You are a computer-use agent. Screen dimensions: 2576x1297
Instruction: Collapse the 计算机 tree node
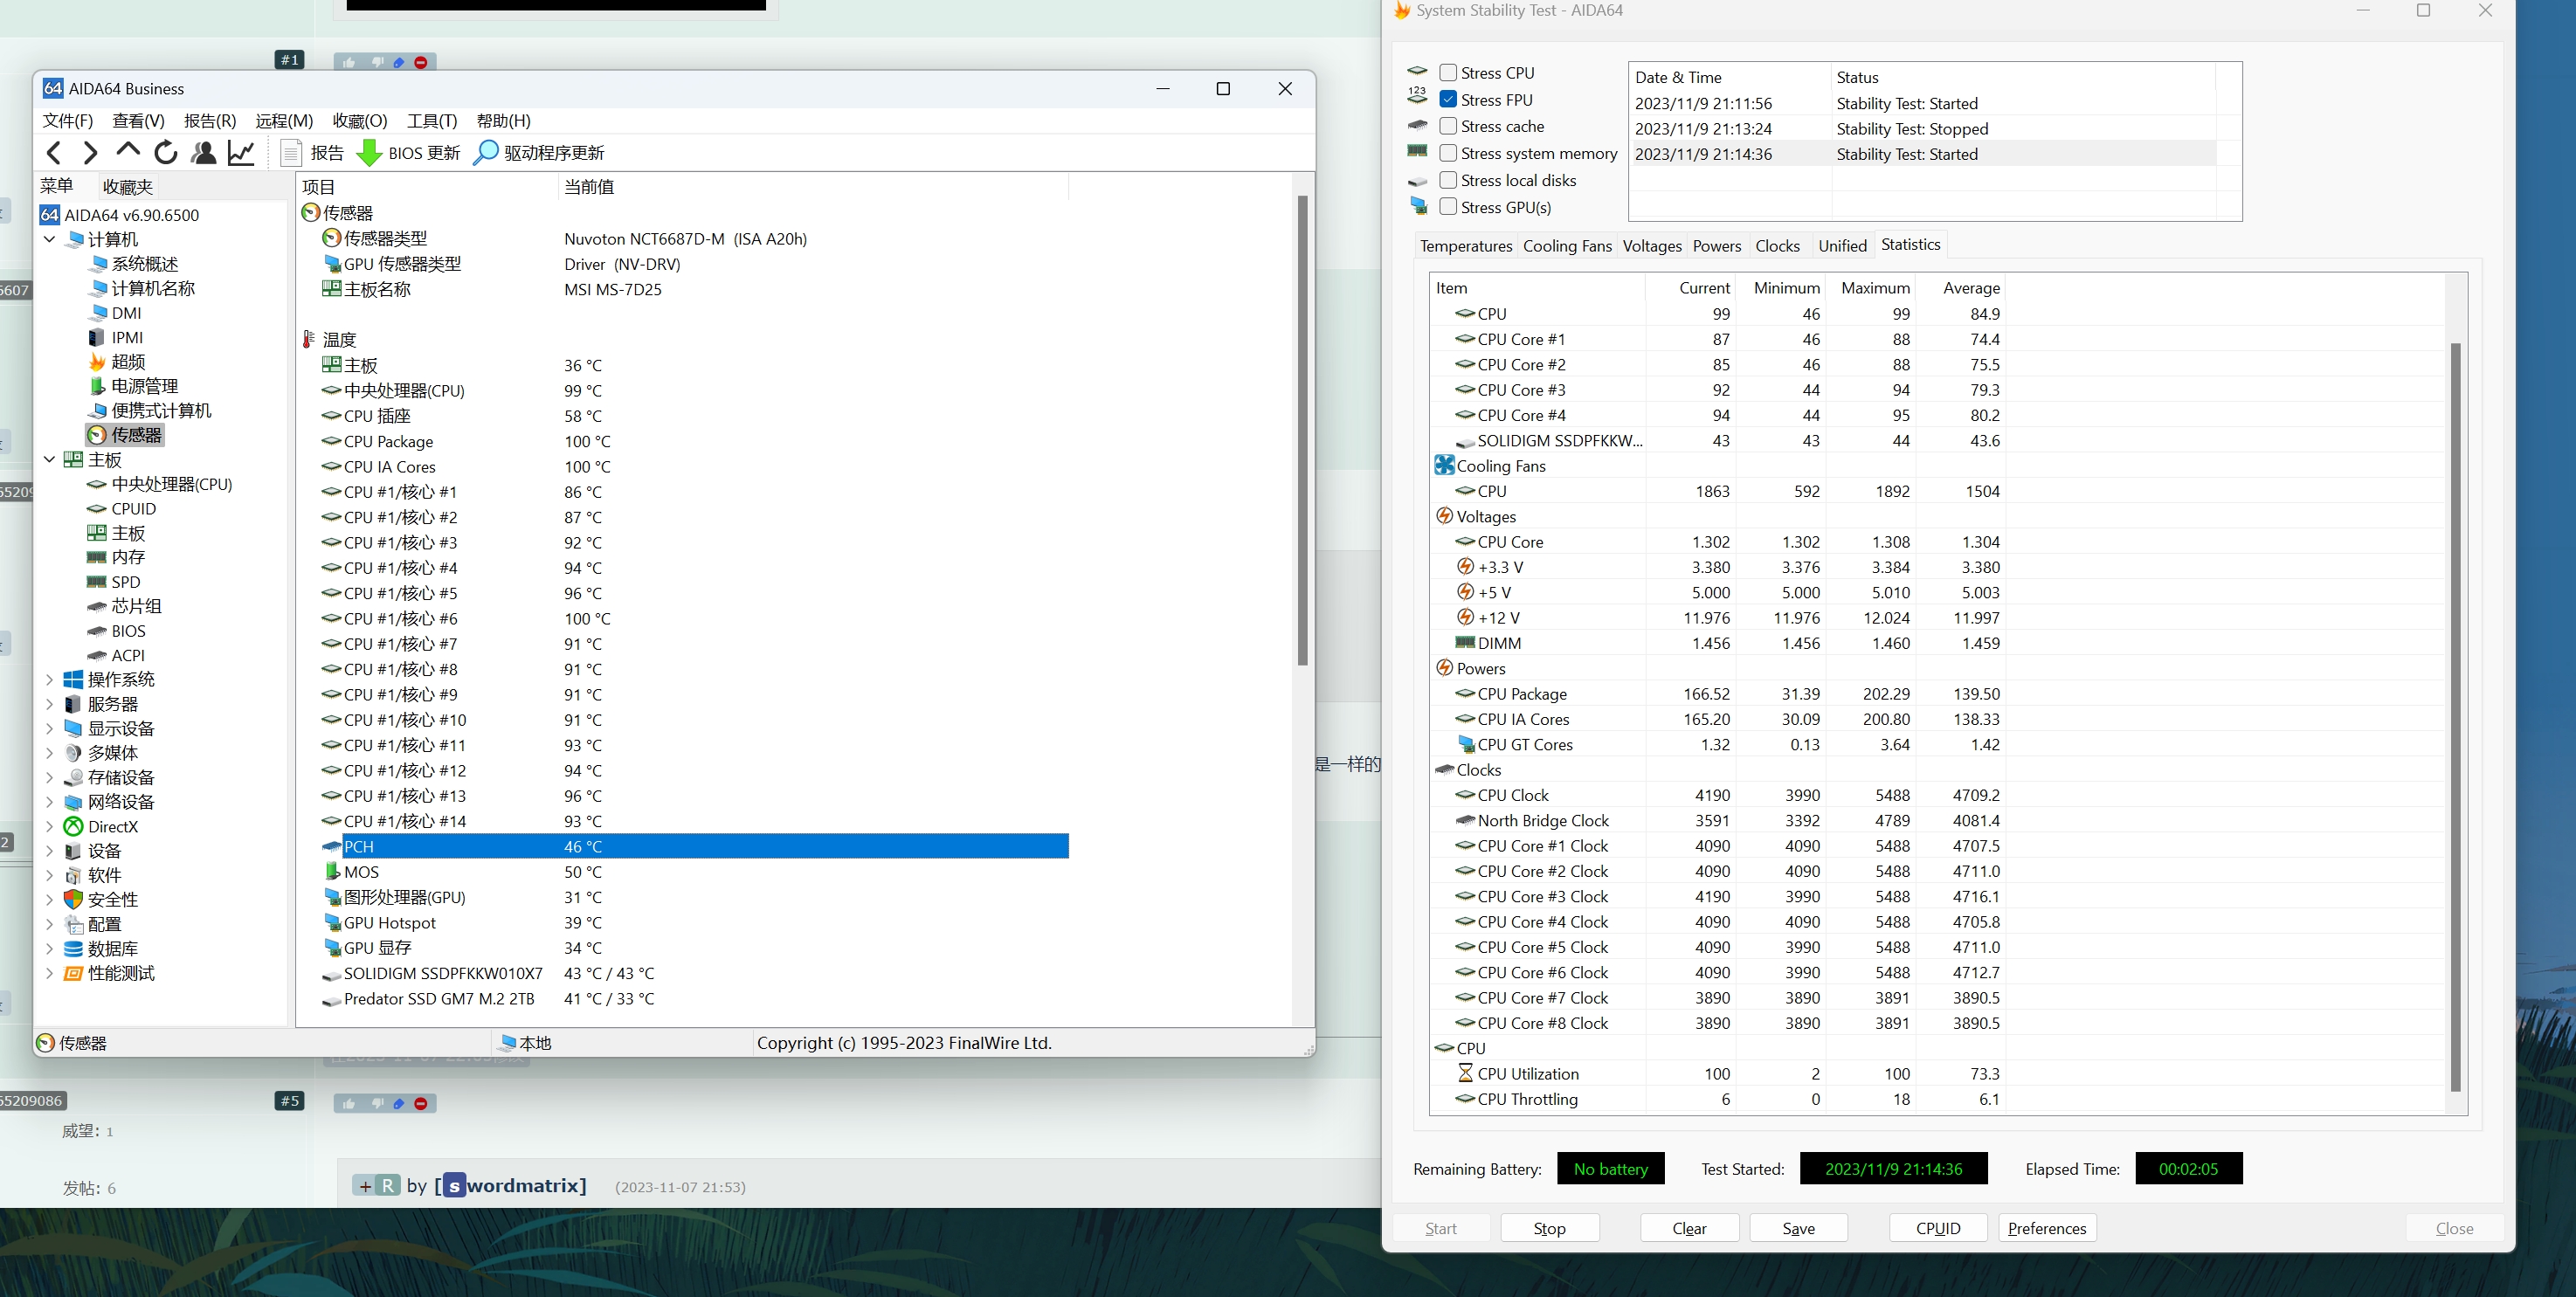click(49, 239)
